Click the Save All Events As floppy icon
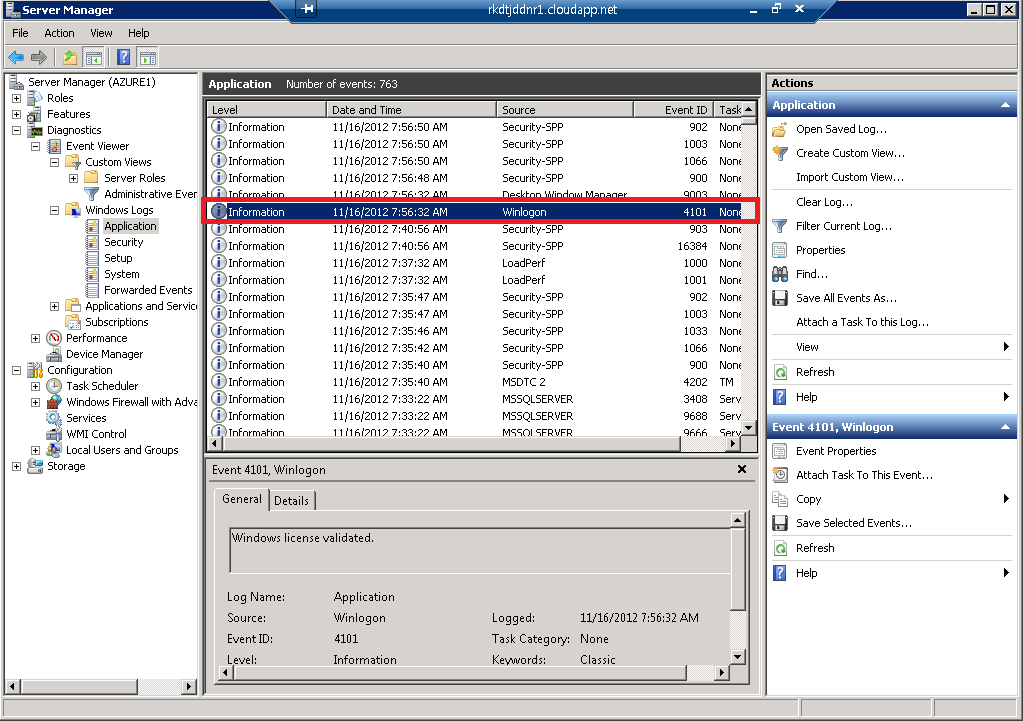 (780, 298)
